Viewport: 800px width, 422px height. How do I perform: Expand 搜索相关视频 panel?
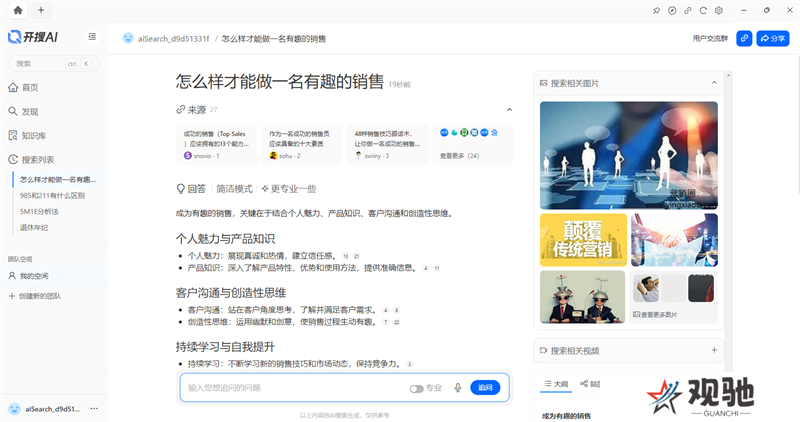pos(714,350)
